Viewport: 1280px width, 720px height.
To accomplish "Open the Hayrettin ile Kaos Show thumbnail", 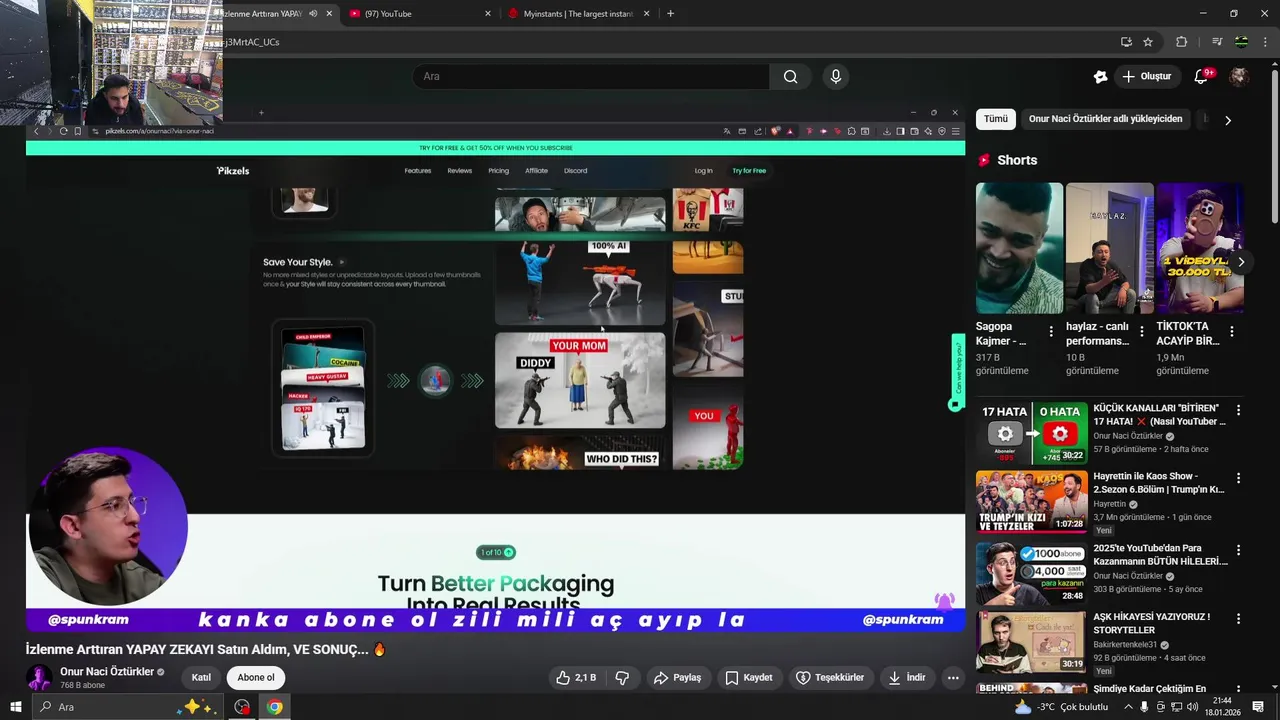I will click(1031, 501).
